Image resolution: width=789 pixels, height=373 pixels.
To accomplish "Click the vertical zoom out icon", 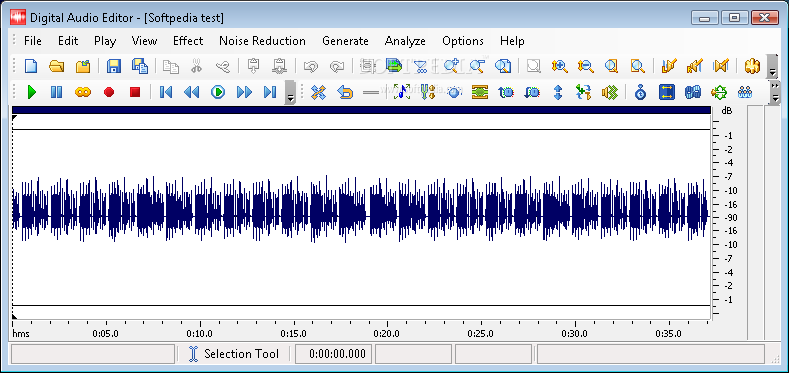I will click(585, 66).
